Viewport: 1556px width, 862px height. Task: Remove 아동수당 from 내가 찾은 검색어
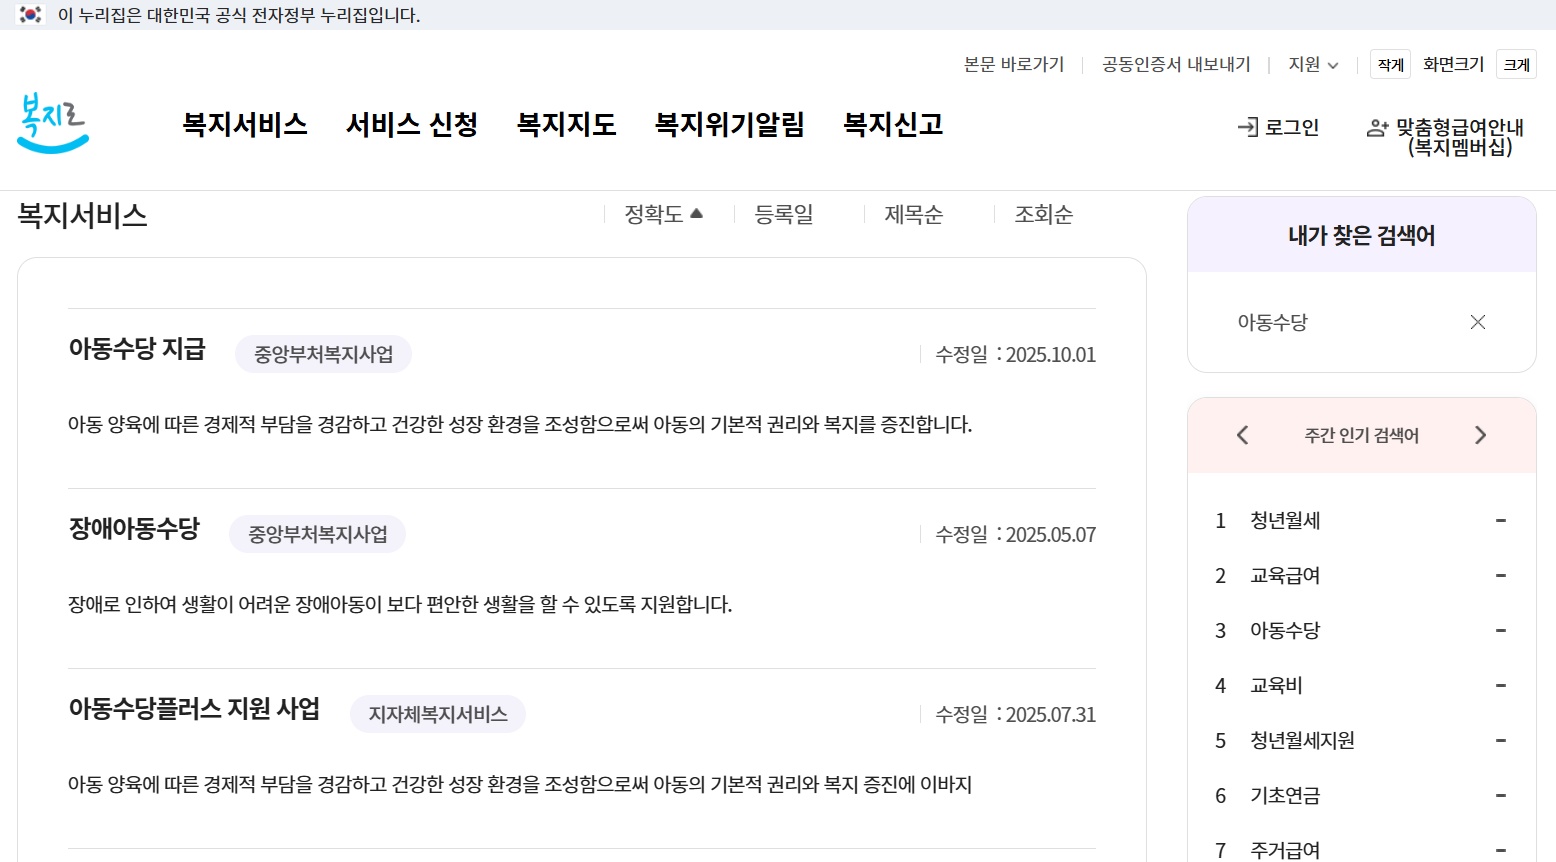1478,322
